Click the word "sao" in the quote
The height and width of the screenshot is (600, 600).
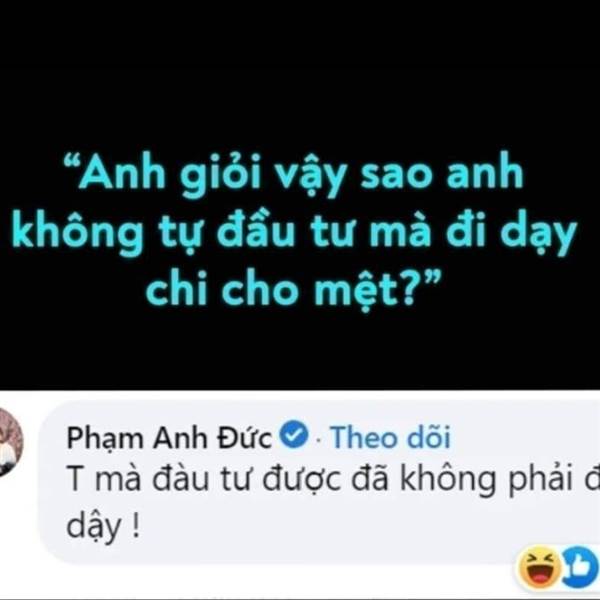click(x=398, y=175)
